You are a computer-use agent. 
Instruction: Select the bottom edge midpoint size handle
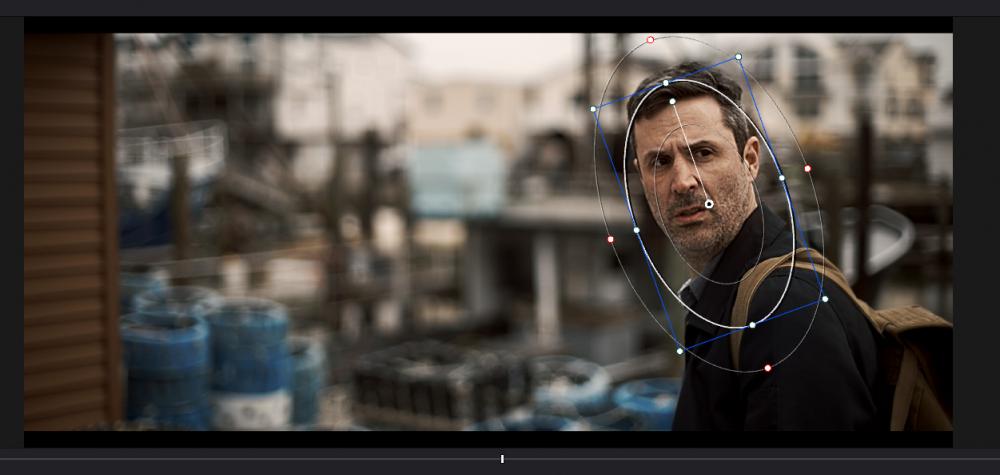pyautogui.click(x=752, y=325)
